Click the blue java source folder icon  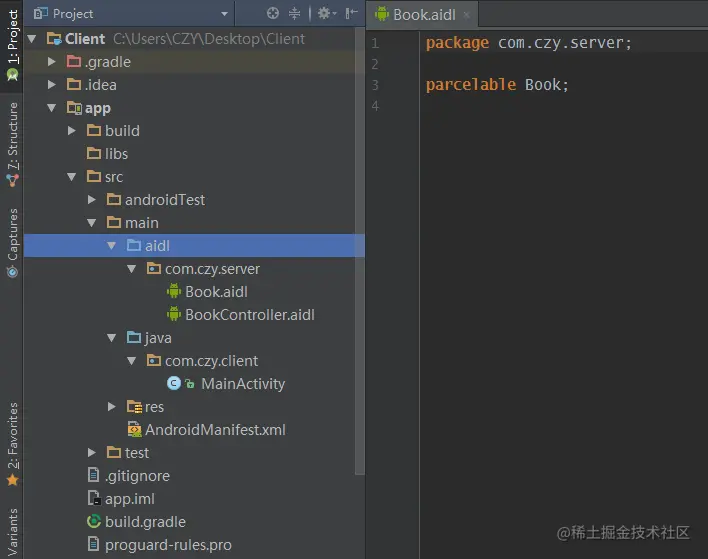pos(134,337)
